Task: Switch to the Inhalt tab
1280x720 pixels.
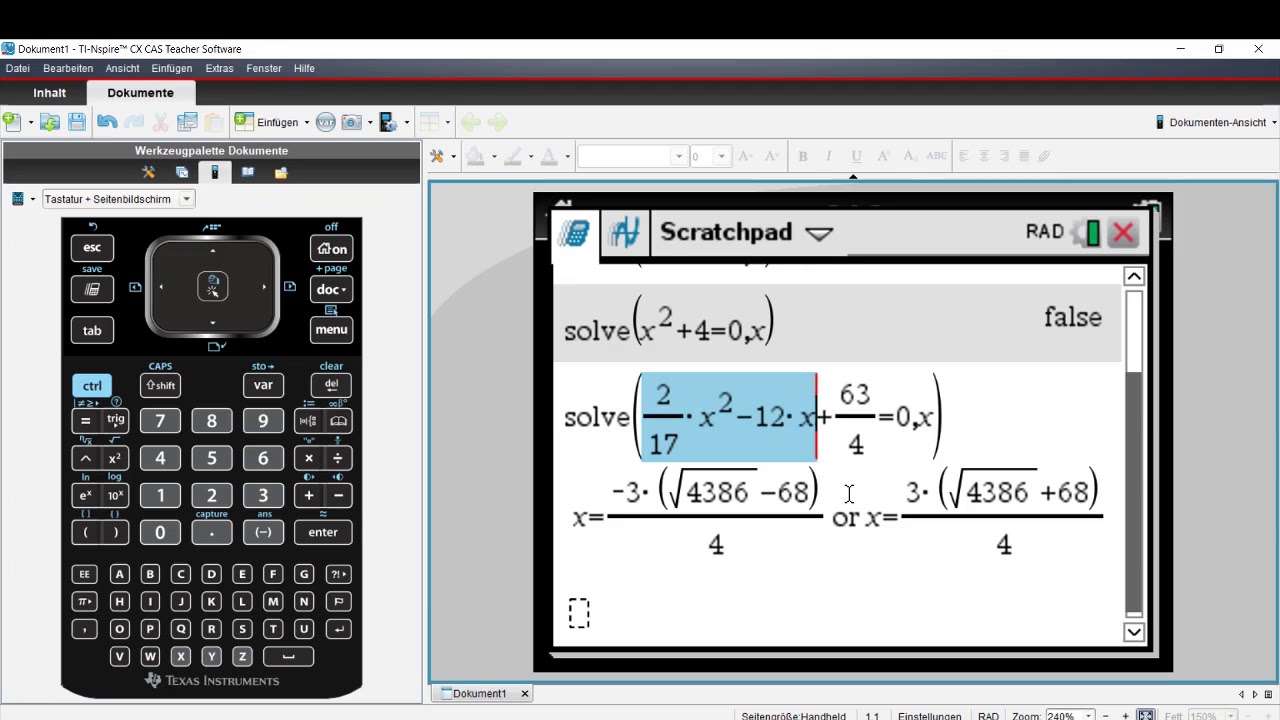Action: point(49,93)
